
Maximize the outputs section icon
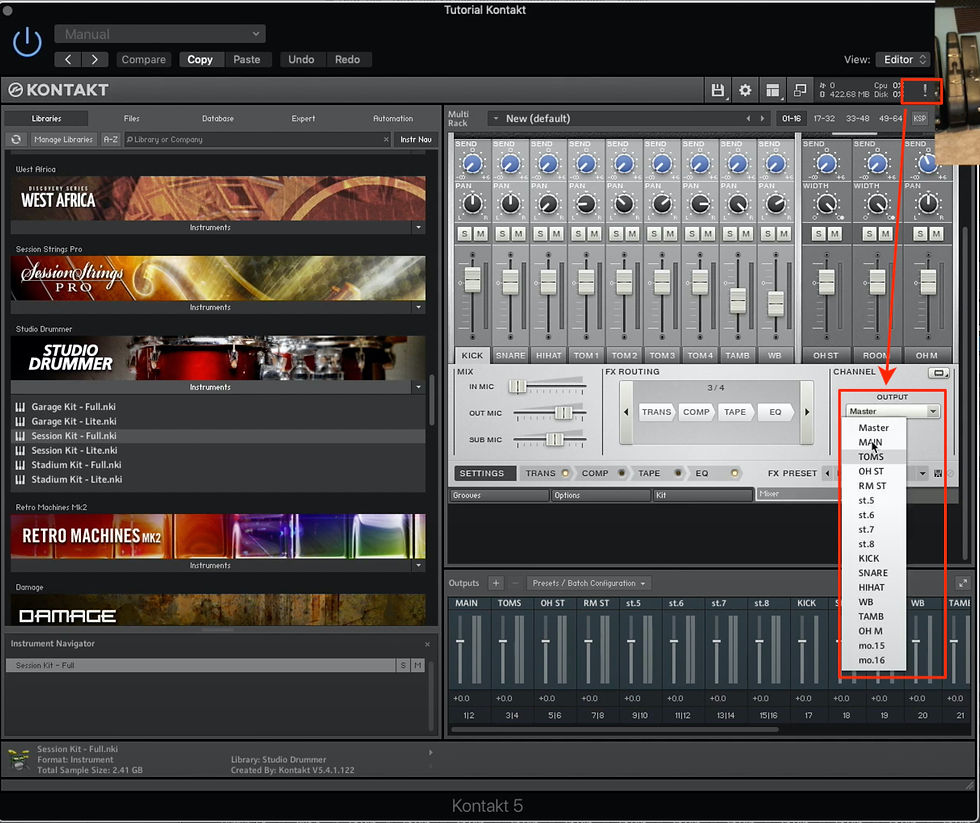click(962, 583)
